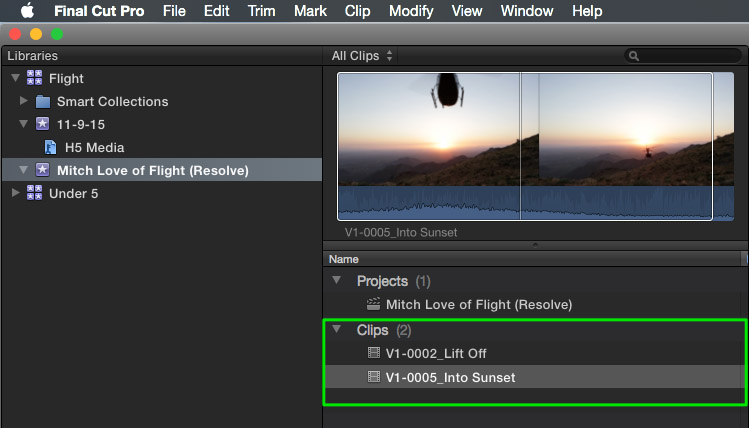Minimize the window with the yellow button
The width and height of the screenshot is (749, 428).
[x=36, y=34]
